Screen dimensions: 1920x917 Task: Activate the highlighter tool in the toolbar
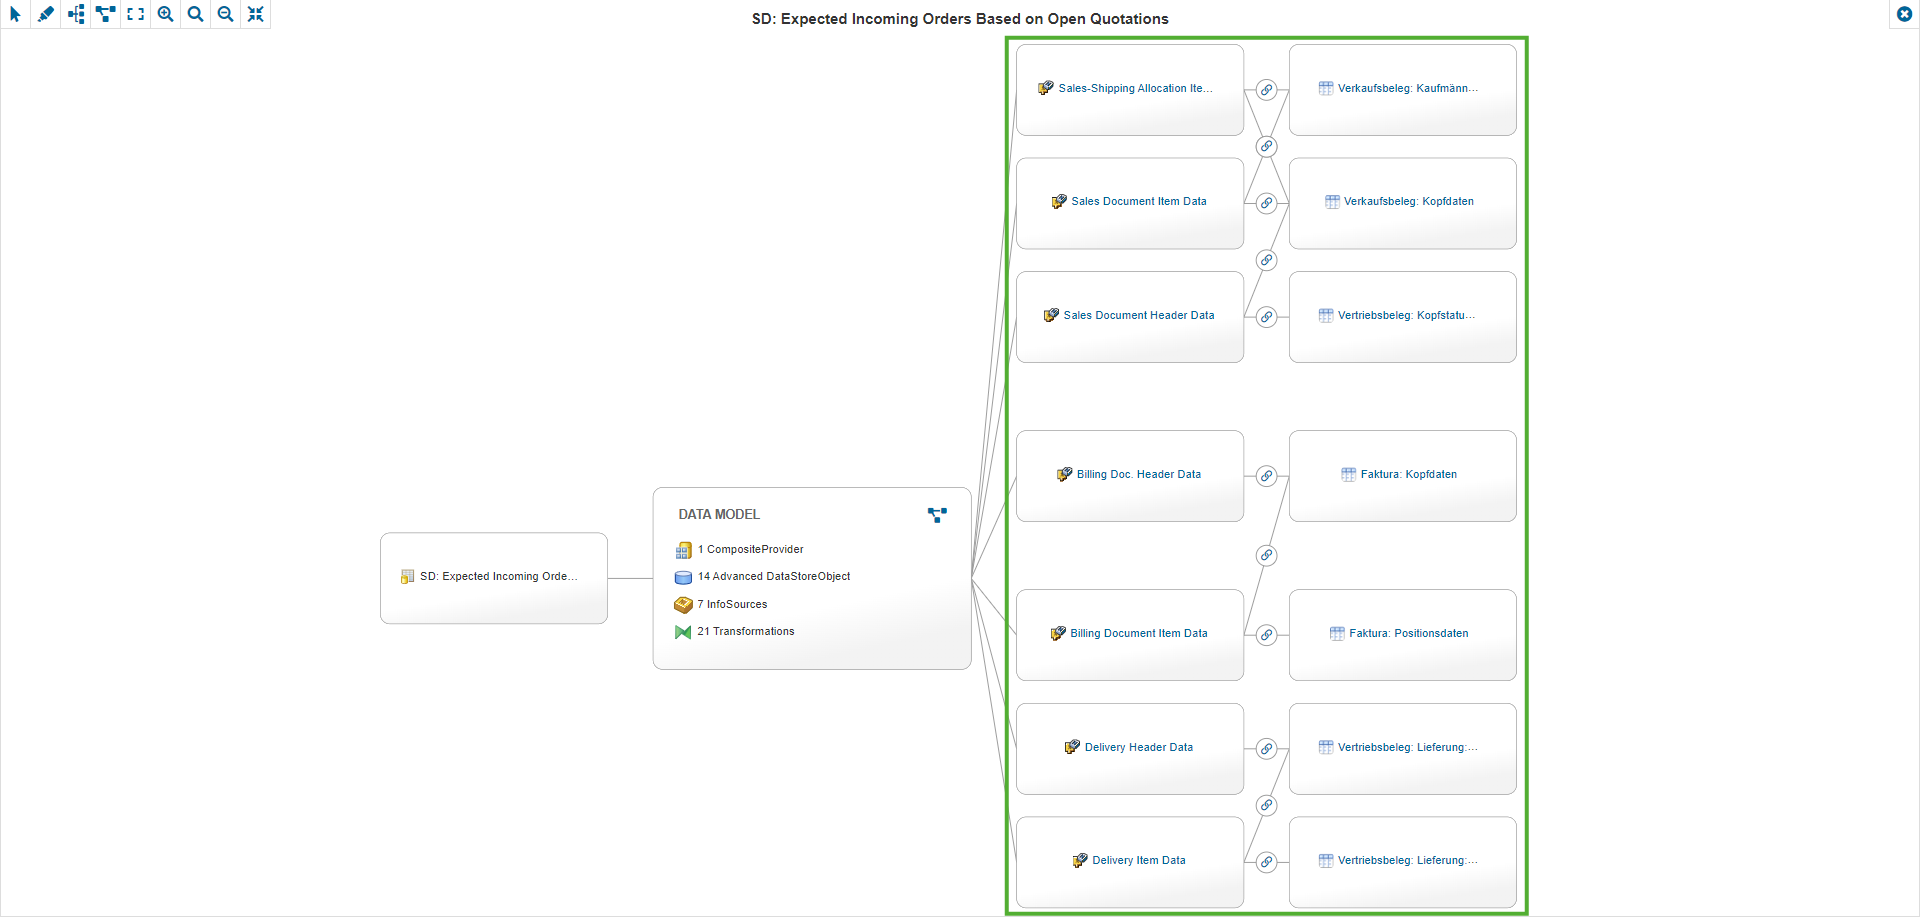[x=45, y=14]
